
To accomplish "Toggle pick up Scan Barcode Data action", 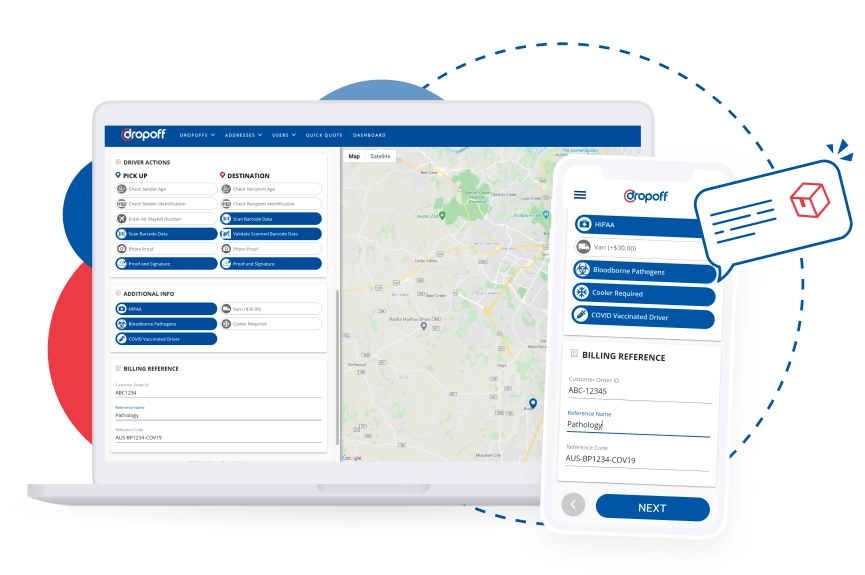I will 166,234.
